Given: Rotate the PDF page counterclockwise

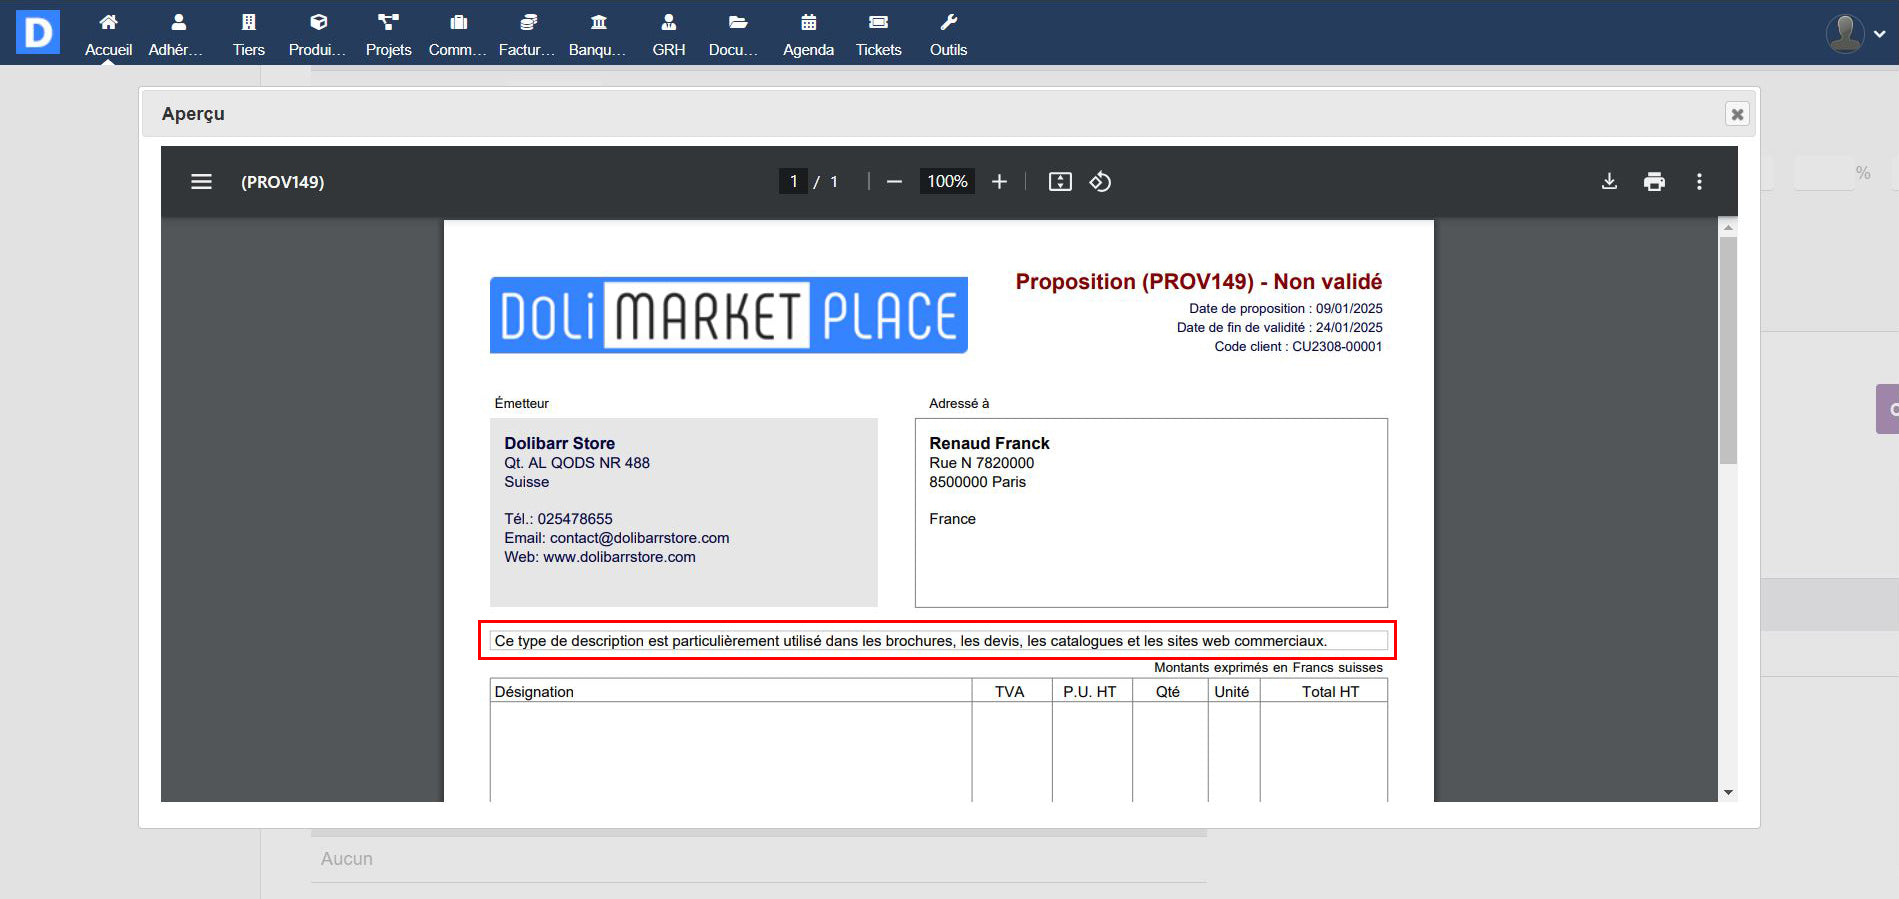Looking at the screenshot, I should [x=1100, y=181].
